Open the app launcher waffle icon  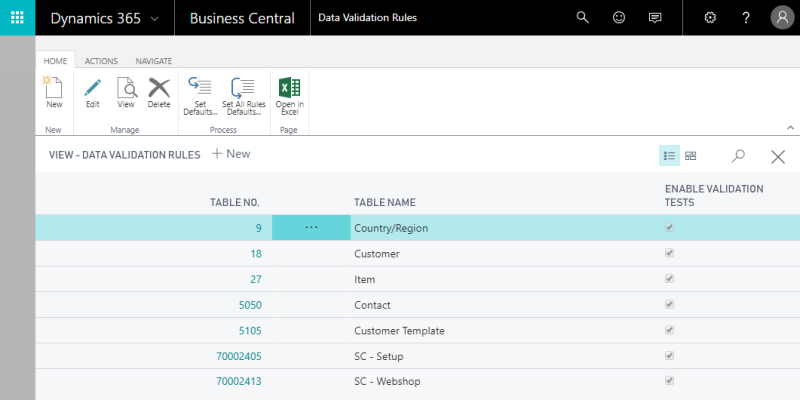17,18
